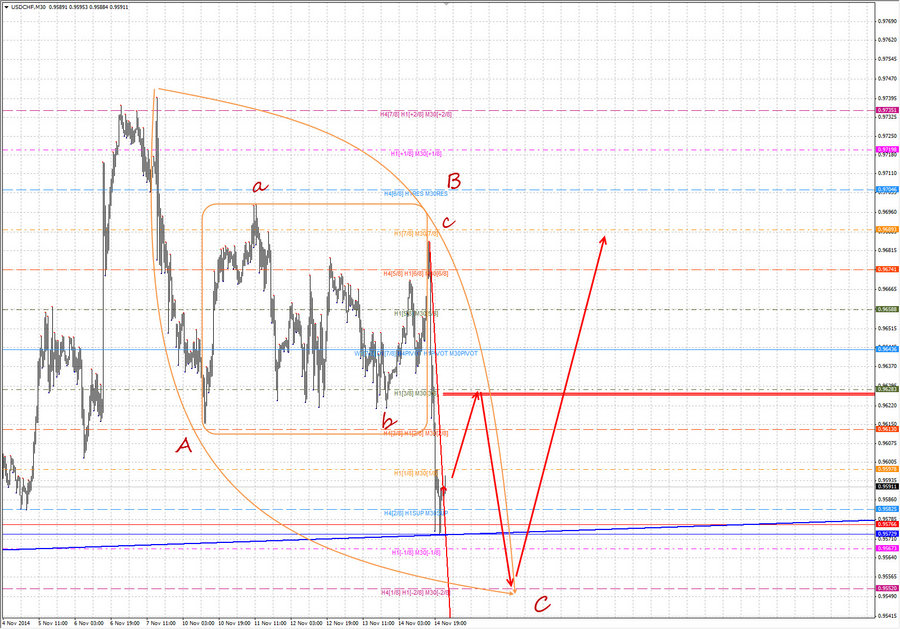Select the 0.95766 red price tag
The image size is (900, 629).
click(x=887, y=524)
